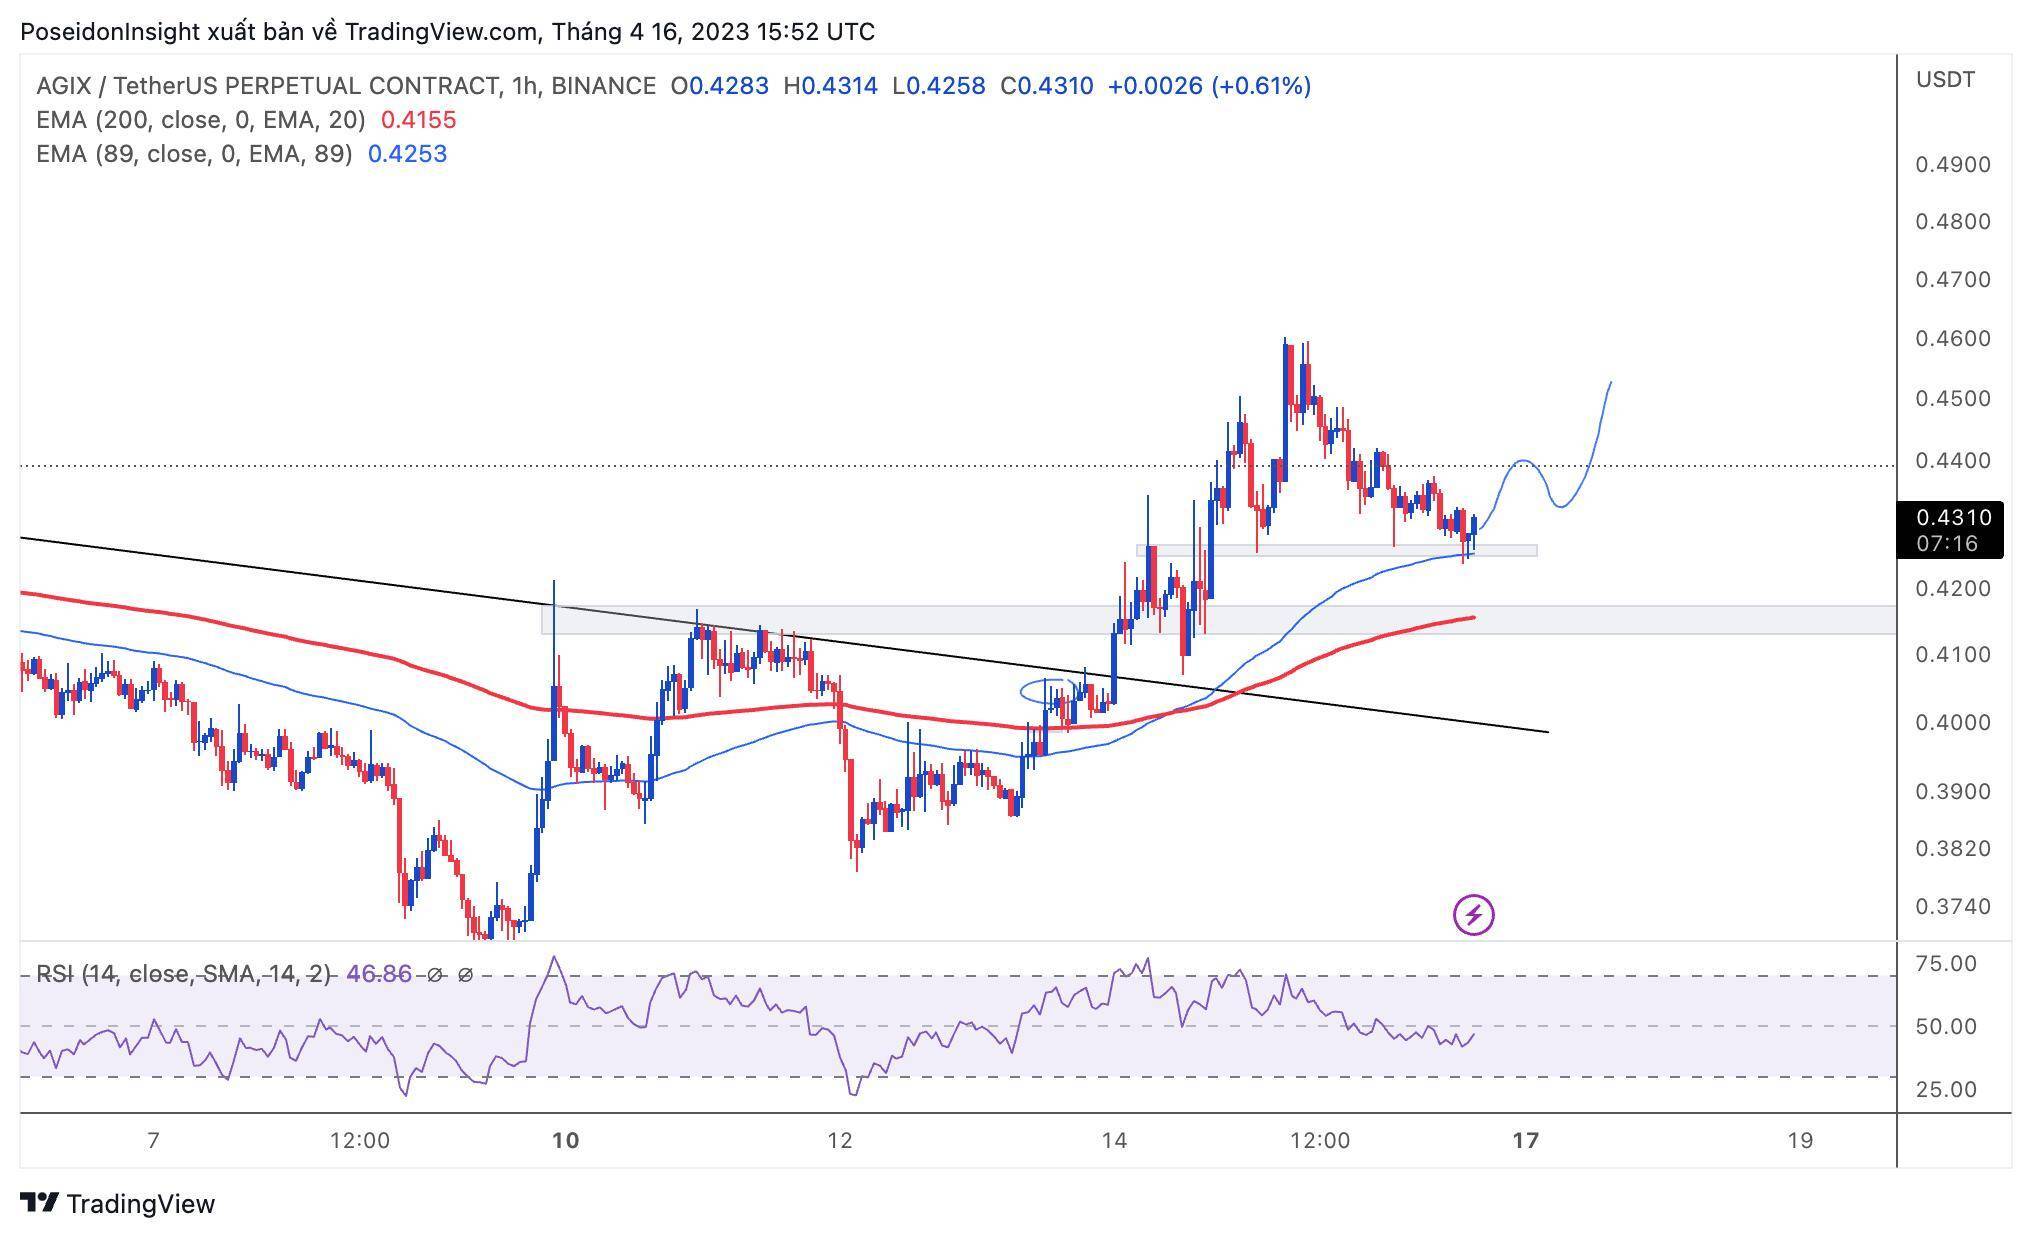Click the 17 date label on time axis
Screen dimensions: 2032x1238
(x=1525, y=1140)
